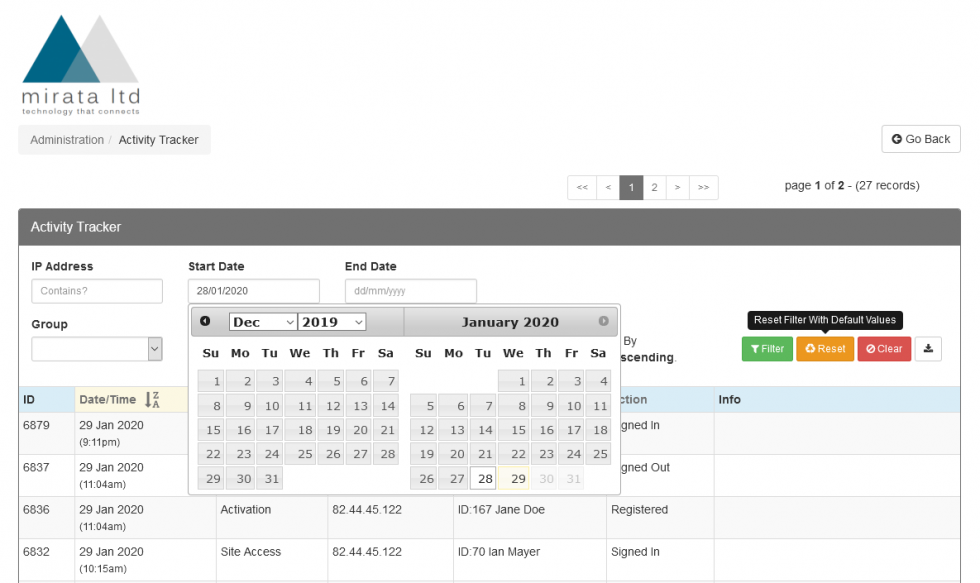This screenshot has height=583, width=980.
Task: Jump to the first page of results
Action: [582, 188]
